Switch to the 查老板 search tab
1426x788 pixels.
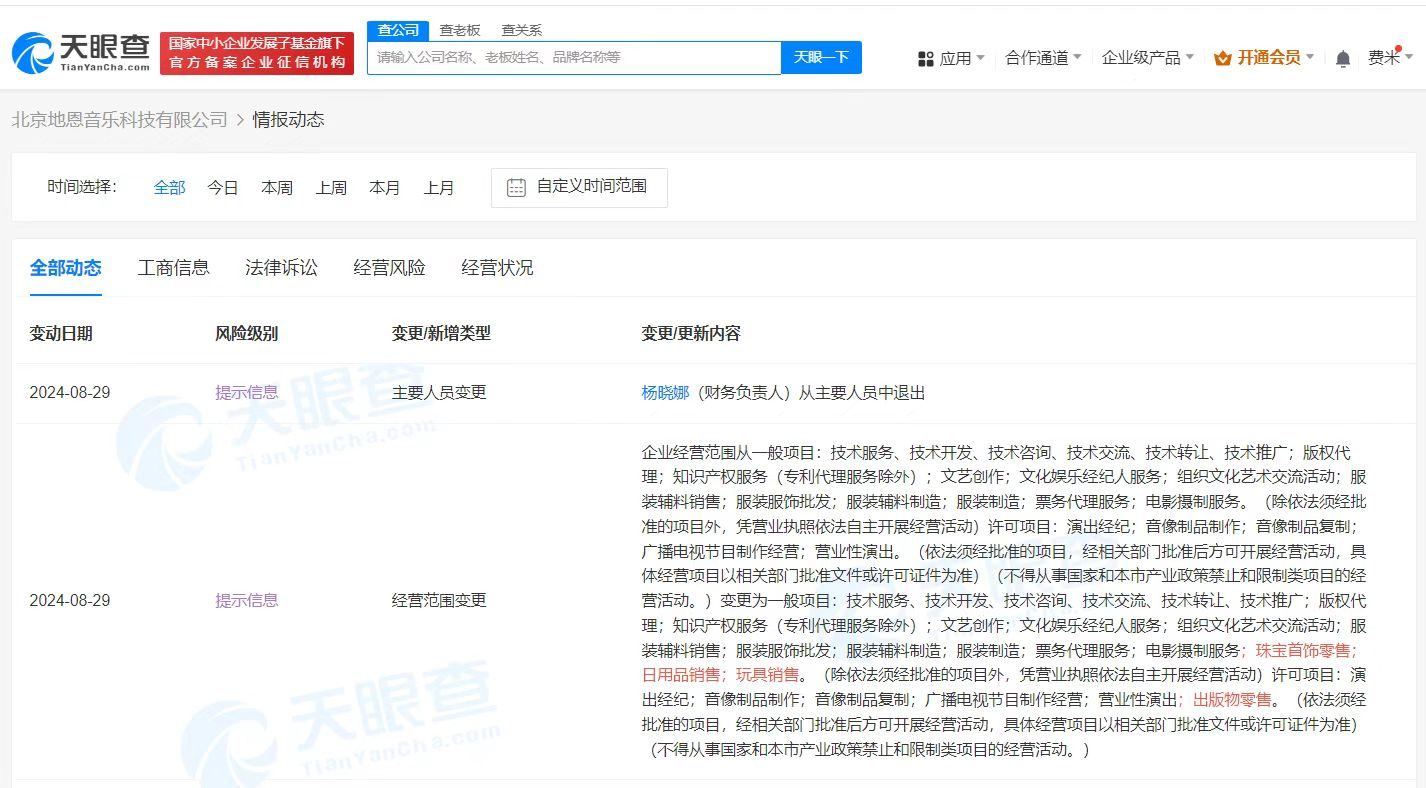(x=459, y=30)
